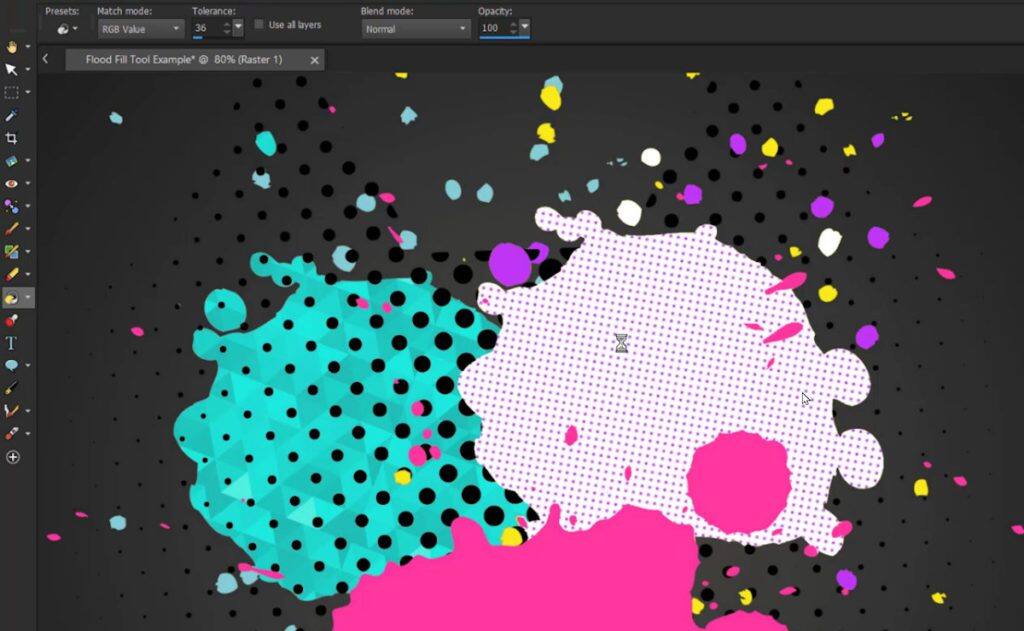Screen dimensions: 1024x631
Task: Open the Presets dropdown
Action: [x=65, y=28]
